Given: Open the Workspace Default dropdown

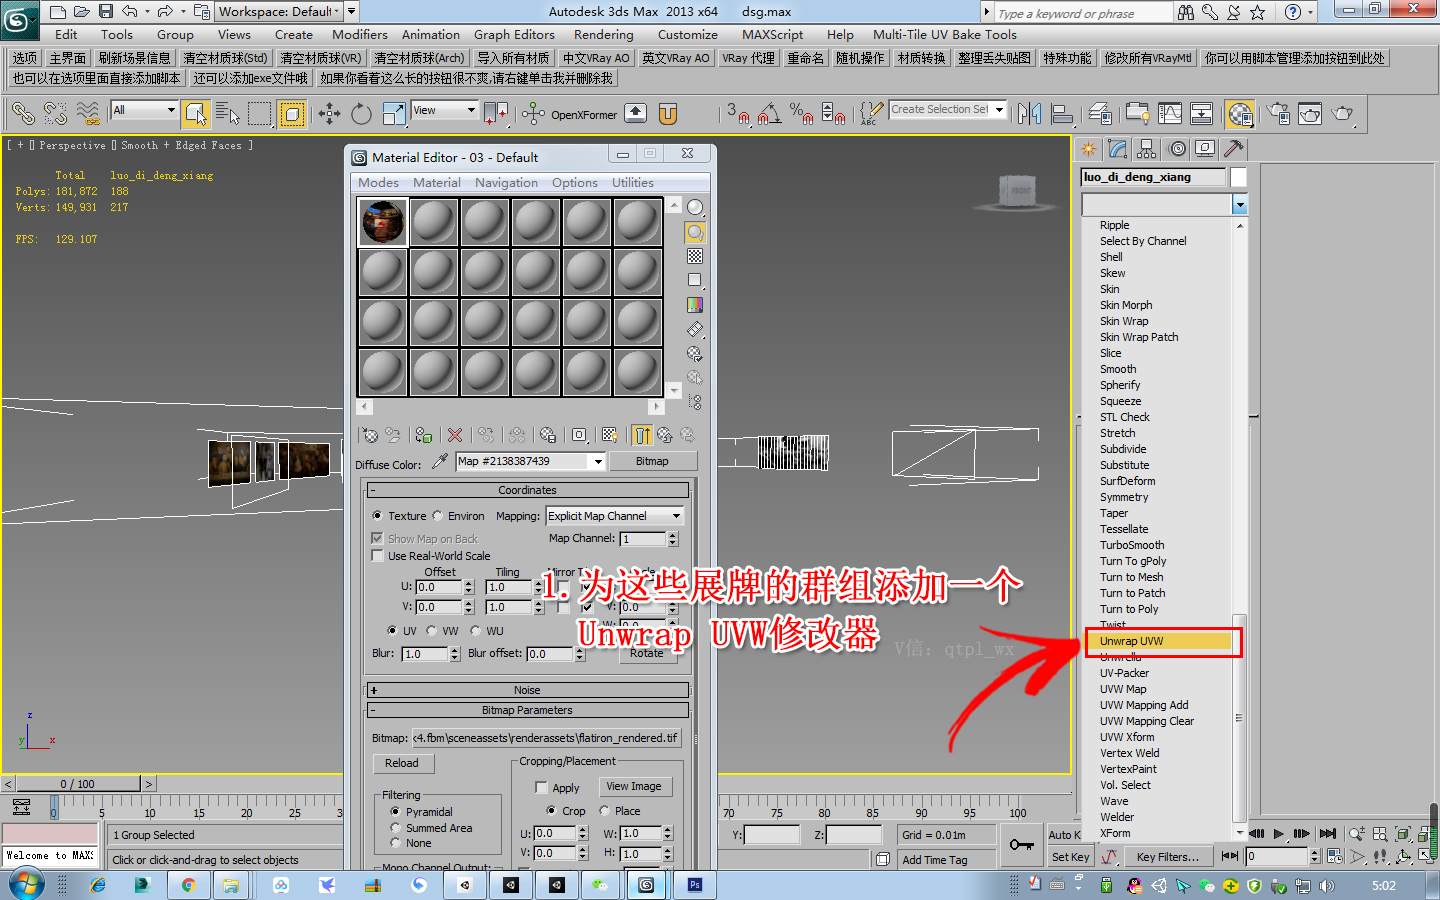Looking at the screenshot, I should 279,12.
